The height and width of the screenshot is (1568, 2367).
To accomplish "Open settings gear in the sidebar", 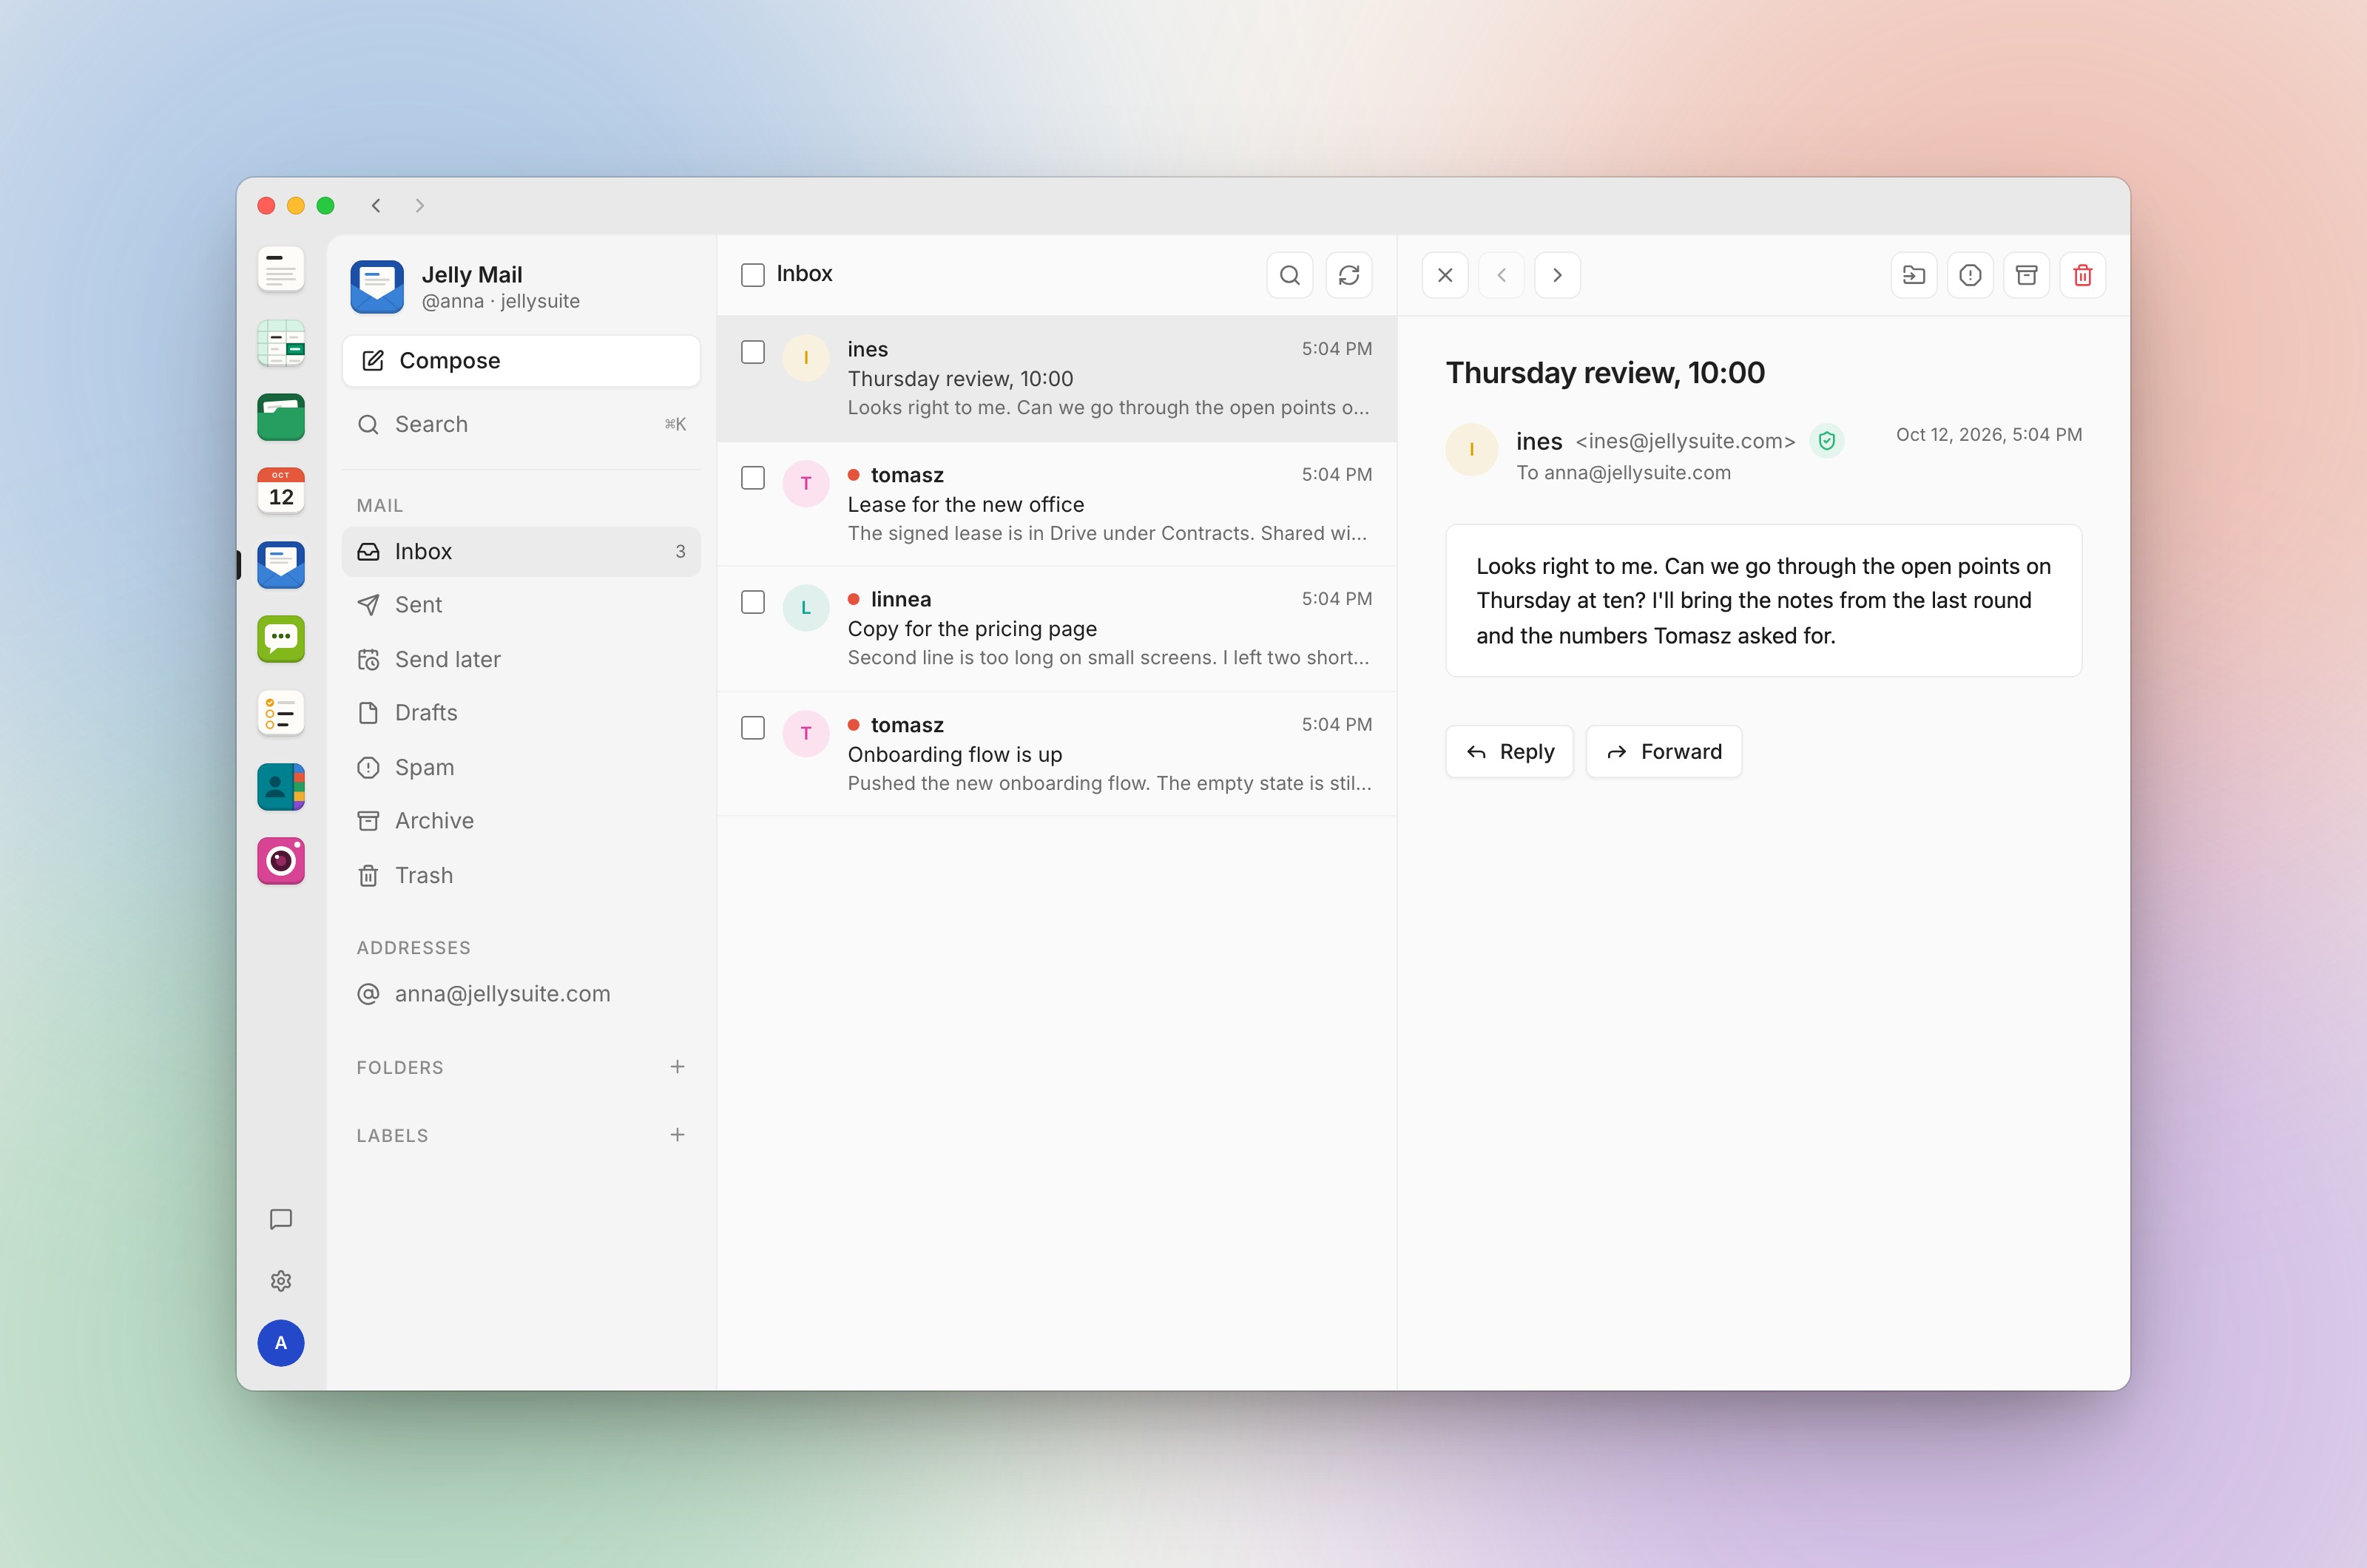I will (281, 1281).
